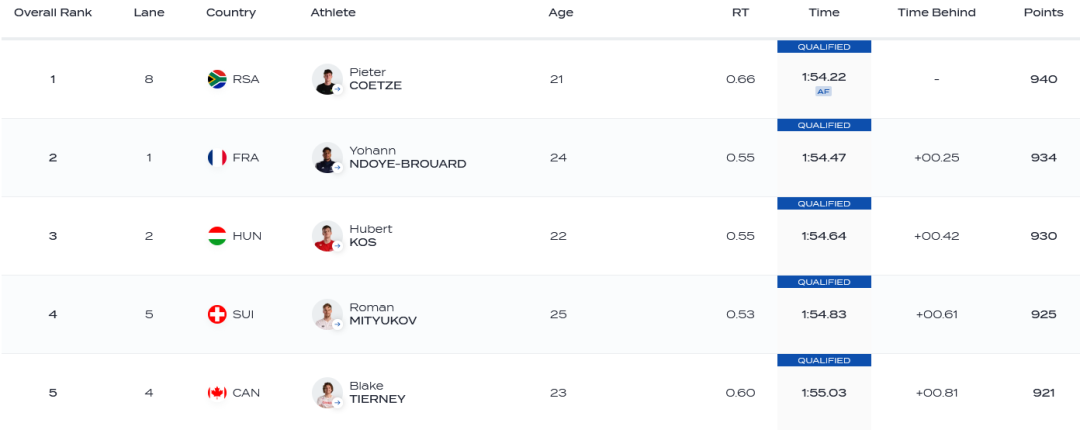Sort by the Overall Rank column header

(53, 13)
